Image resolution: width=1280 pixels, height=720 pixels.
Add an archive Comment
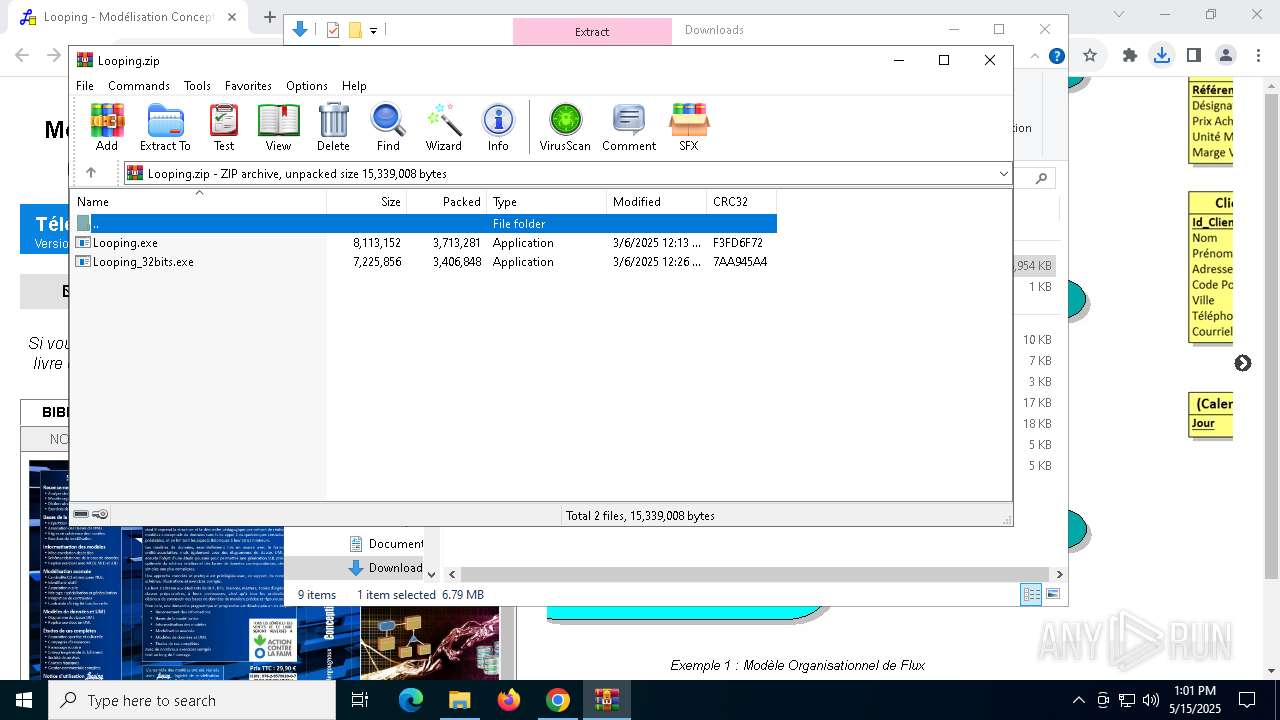[629, 127]
